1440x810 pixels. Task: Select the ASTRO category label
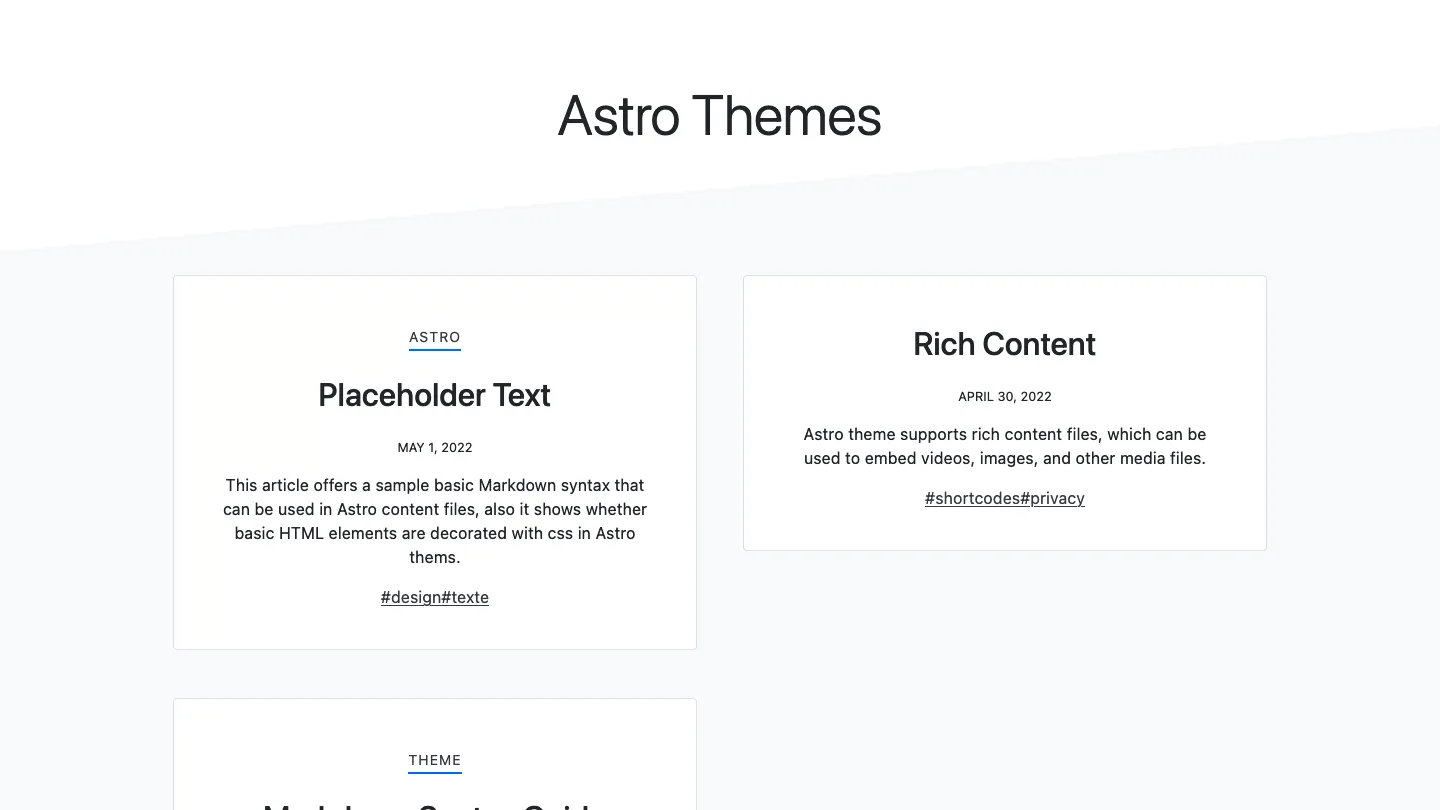tap(435, 338)
